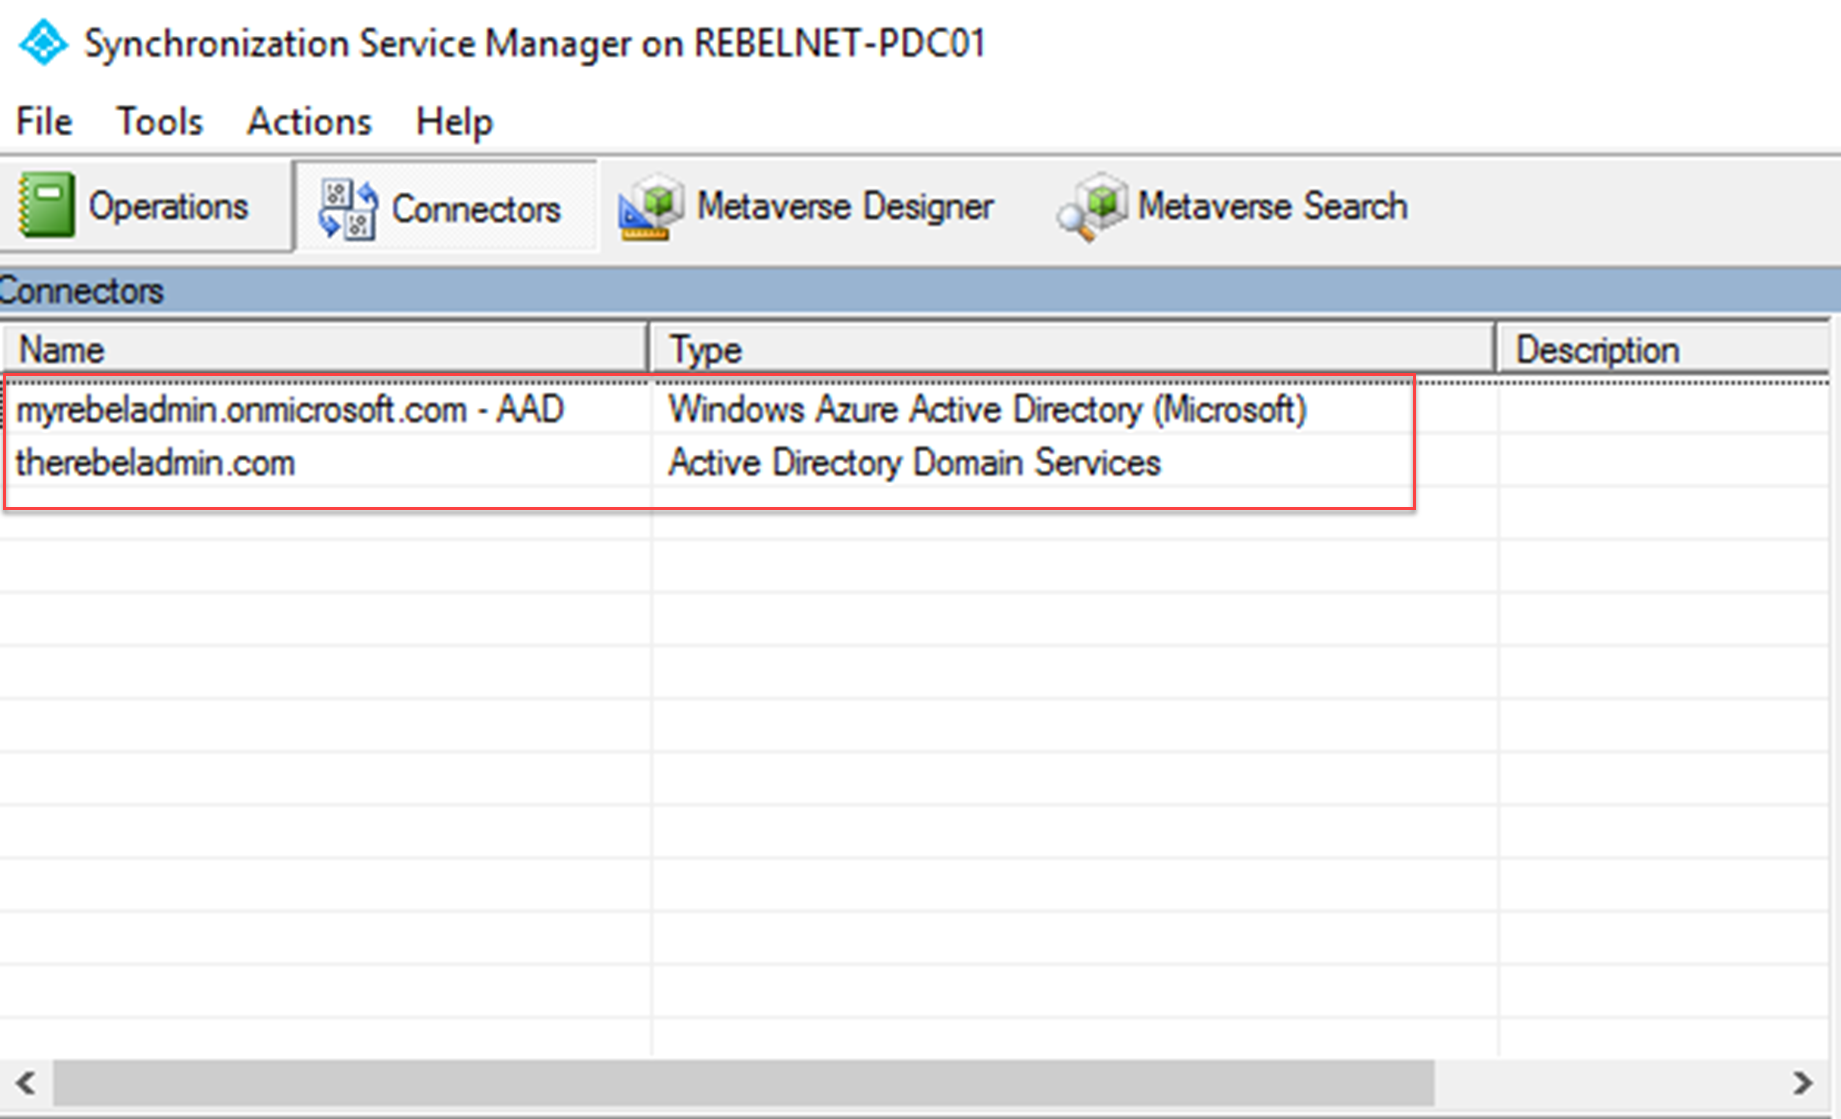Viewport: 1841px width, 1119px height.
Task: Open the Help menu
Action: coord(454,122)
